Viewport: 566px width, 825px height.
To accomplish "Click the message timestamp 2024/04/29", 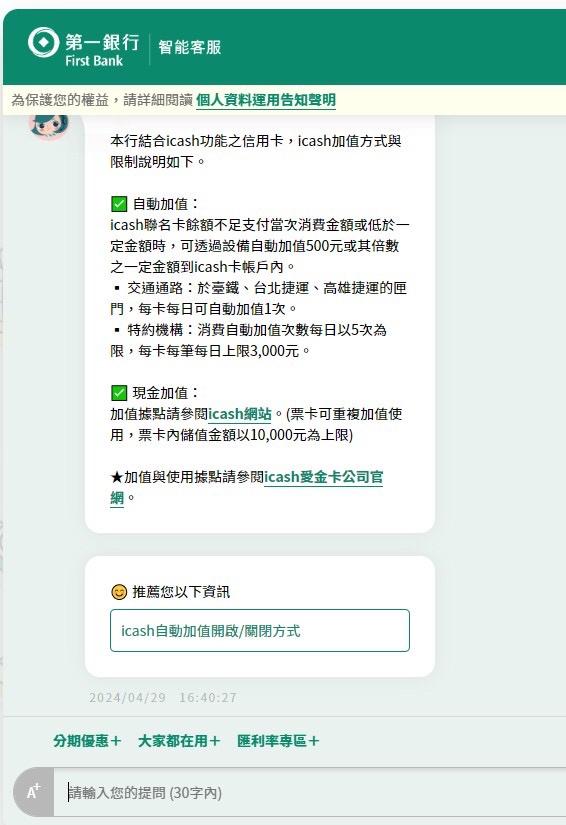I will click(x=127, y=698).
